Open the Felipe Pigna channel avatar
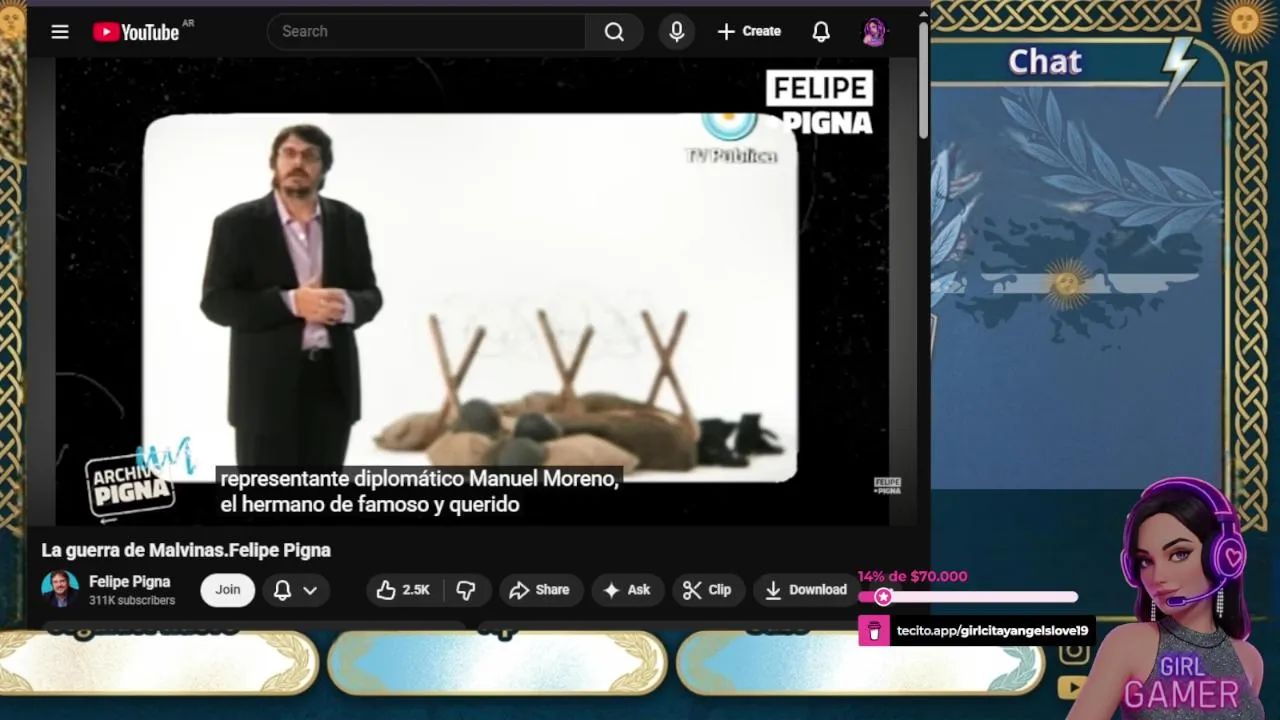 60,589
